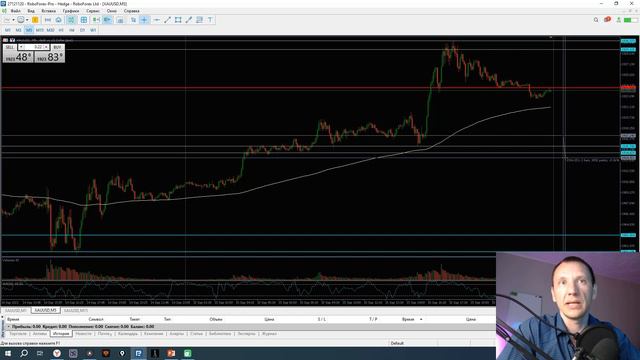Sort history by Объем column header
This screenshot has height=360, width=640.
pyautogui.click(x=216, y=319)
